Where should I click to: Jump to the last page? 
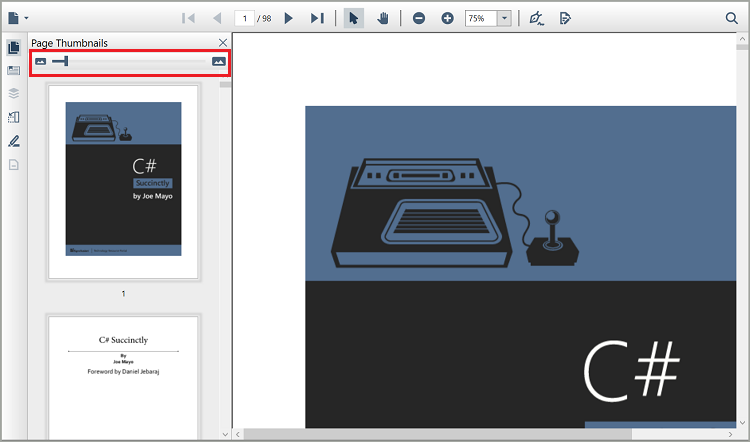click(317, 18)
